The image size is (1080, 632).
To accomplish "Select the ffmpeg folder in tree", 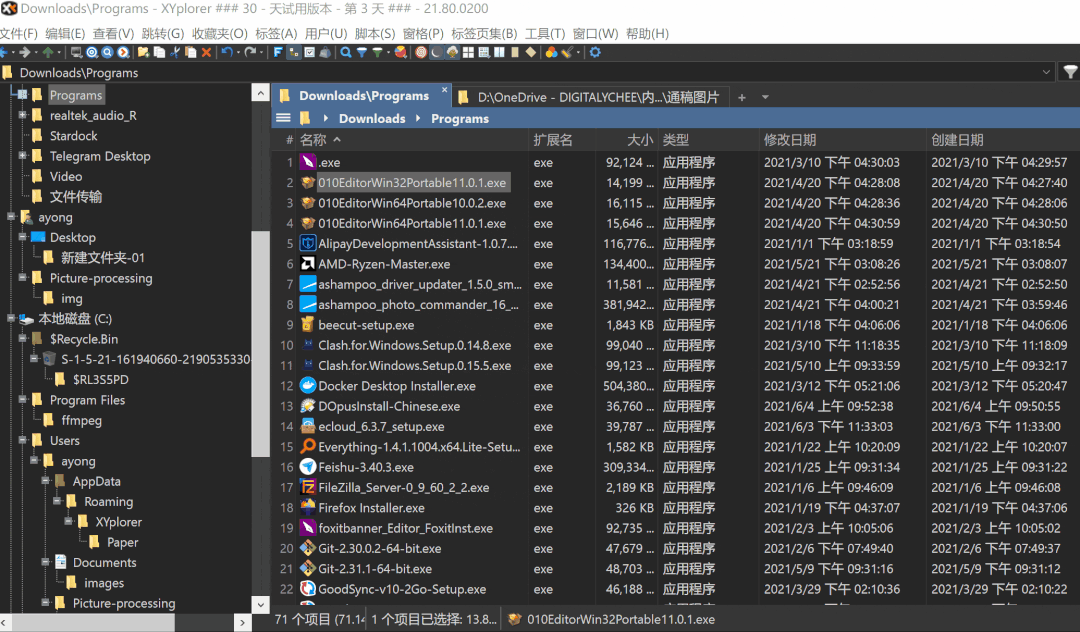I will click(x=81, y=420).
